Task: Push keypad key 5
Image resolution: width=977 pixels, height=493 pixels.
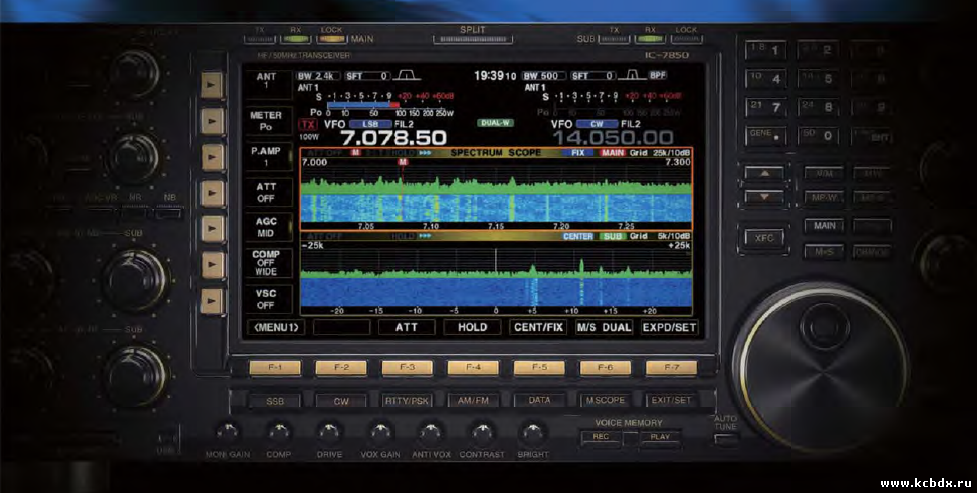Action: pos(818,79)
